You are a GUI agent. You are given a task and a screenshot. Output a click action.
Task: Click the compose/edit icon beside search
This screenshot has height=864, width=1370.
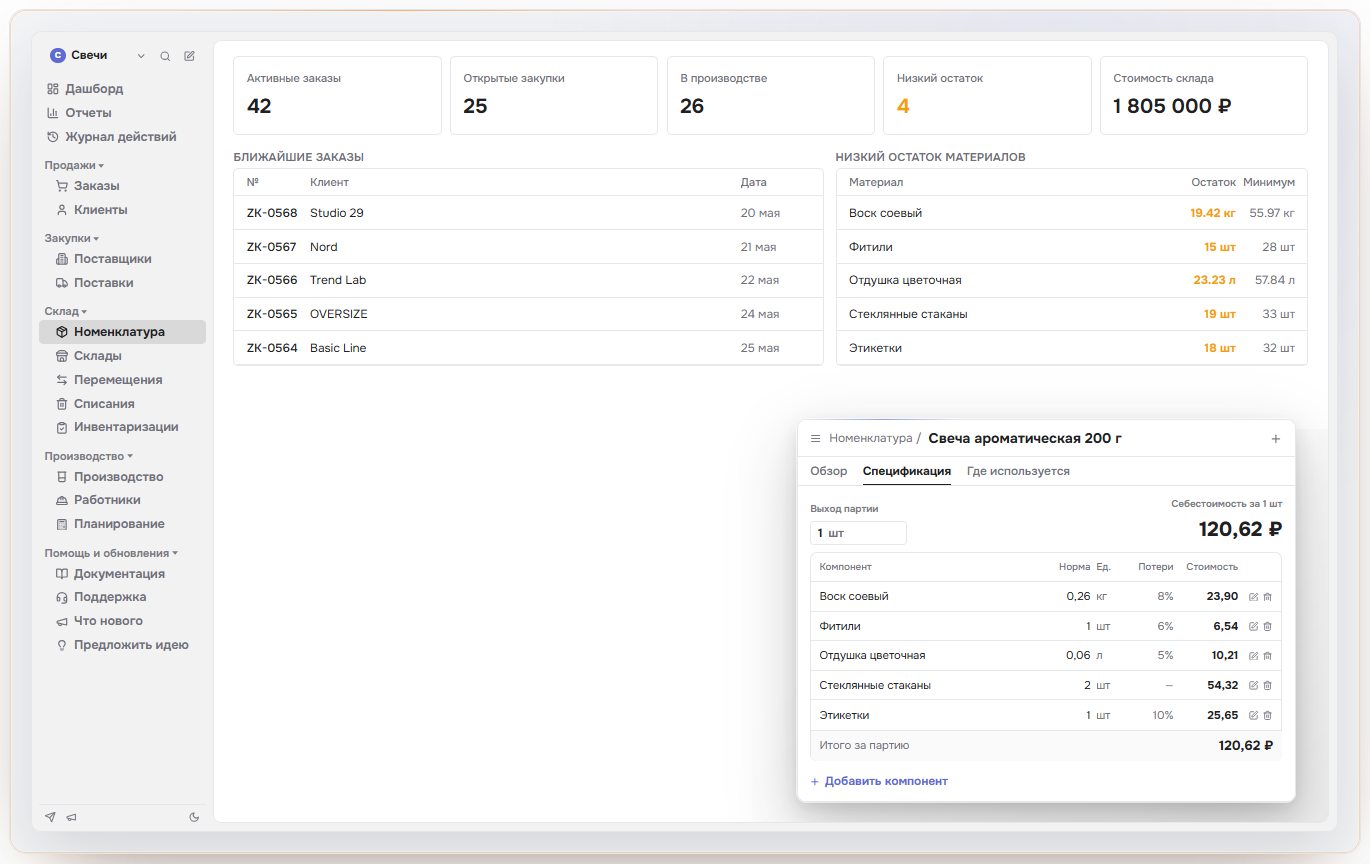pos(189,56)
